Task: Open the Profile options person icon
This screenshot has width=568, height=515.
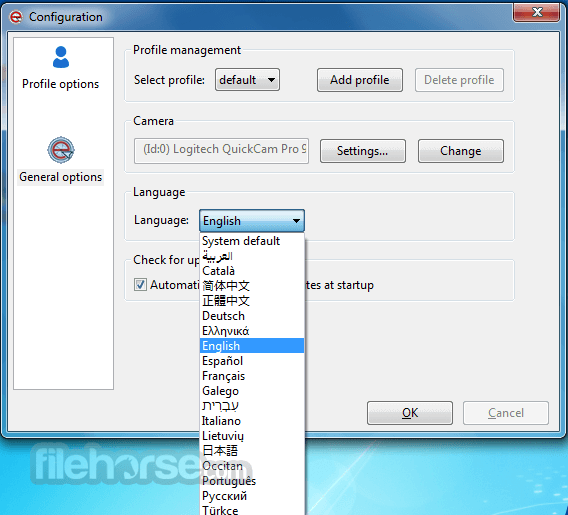Action: 60,57
